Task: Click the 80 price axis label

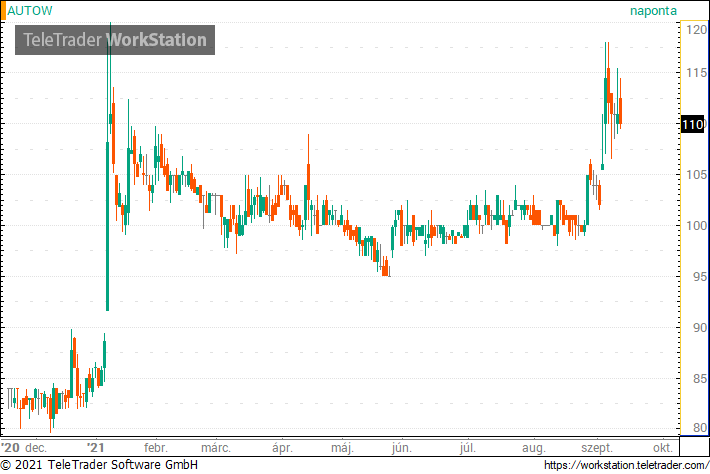Action: (x=700, y=427)
